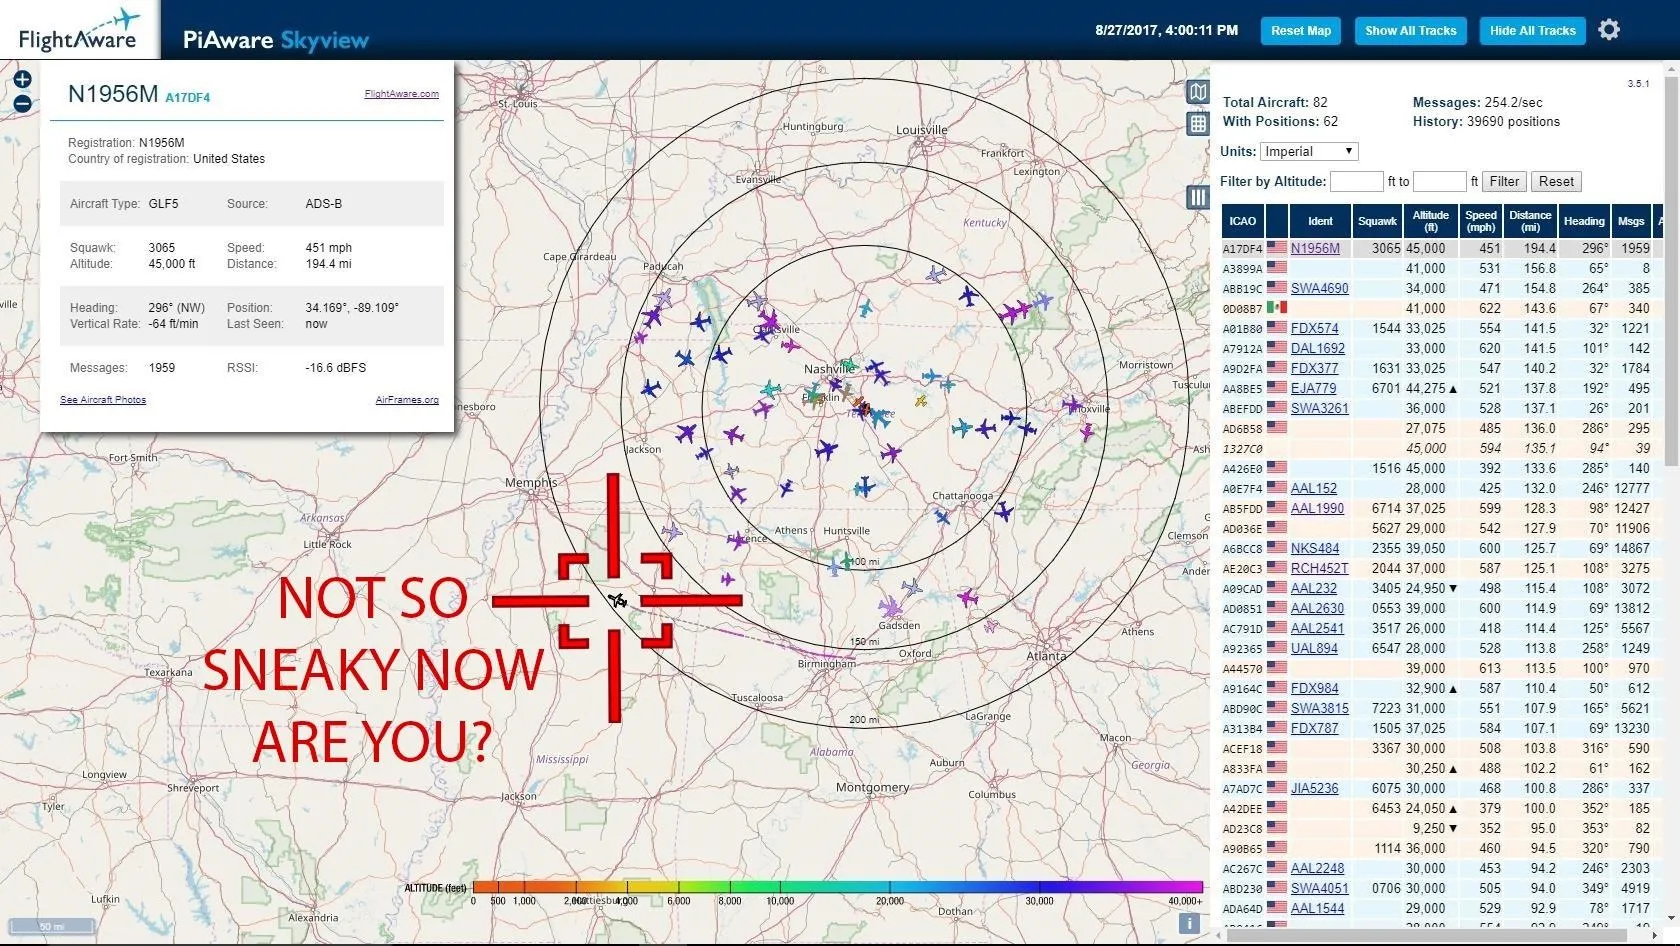
Task: Click the FlightAware logo
Action: 78,30
